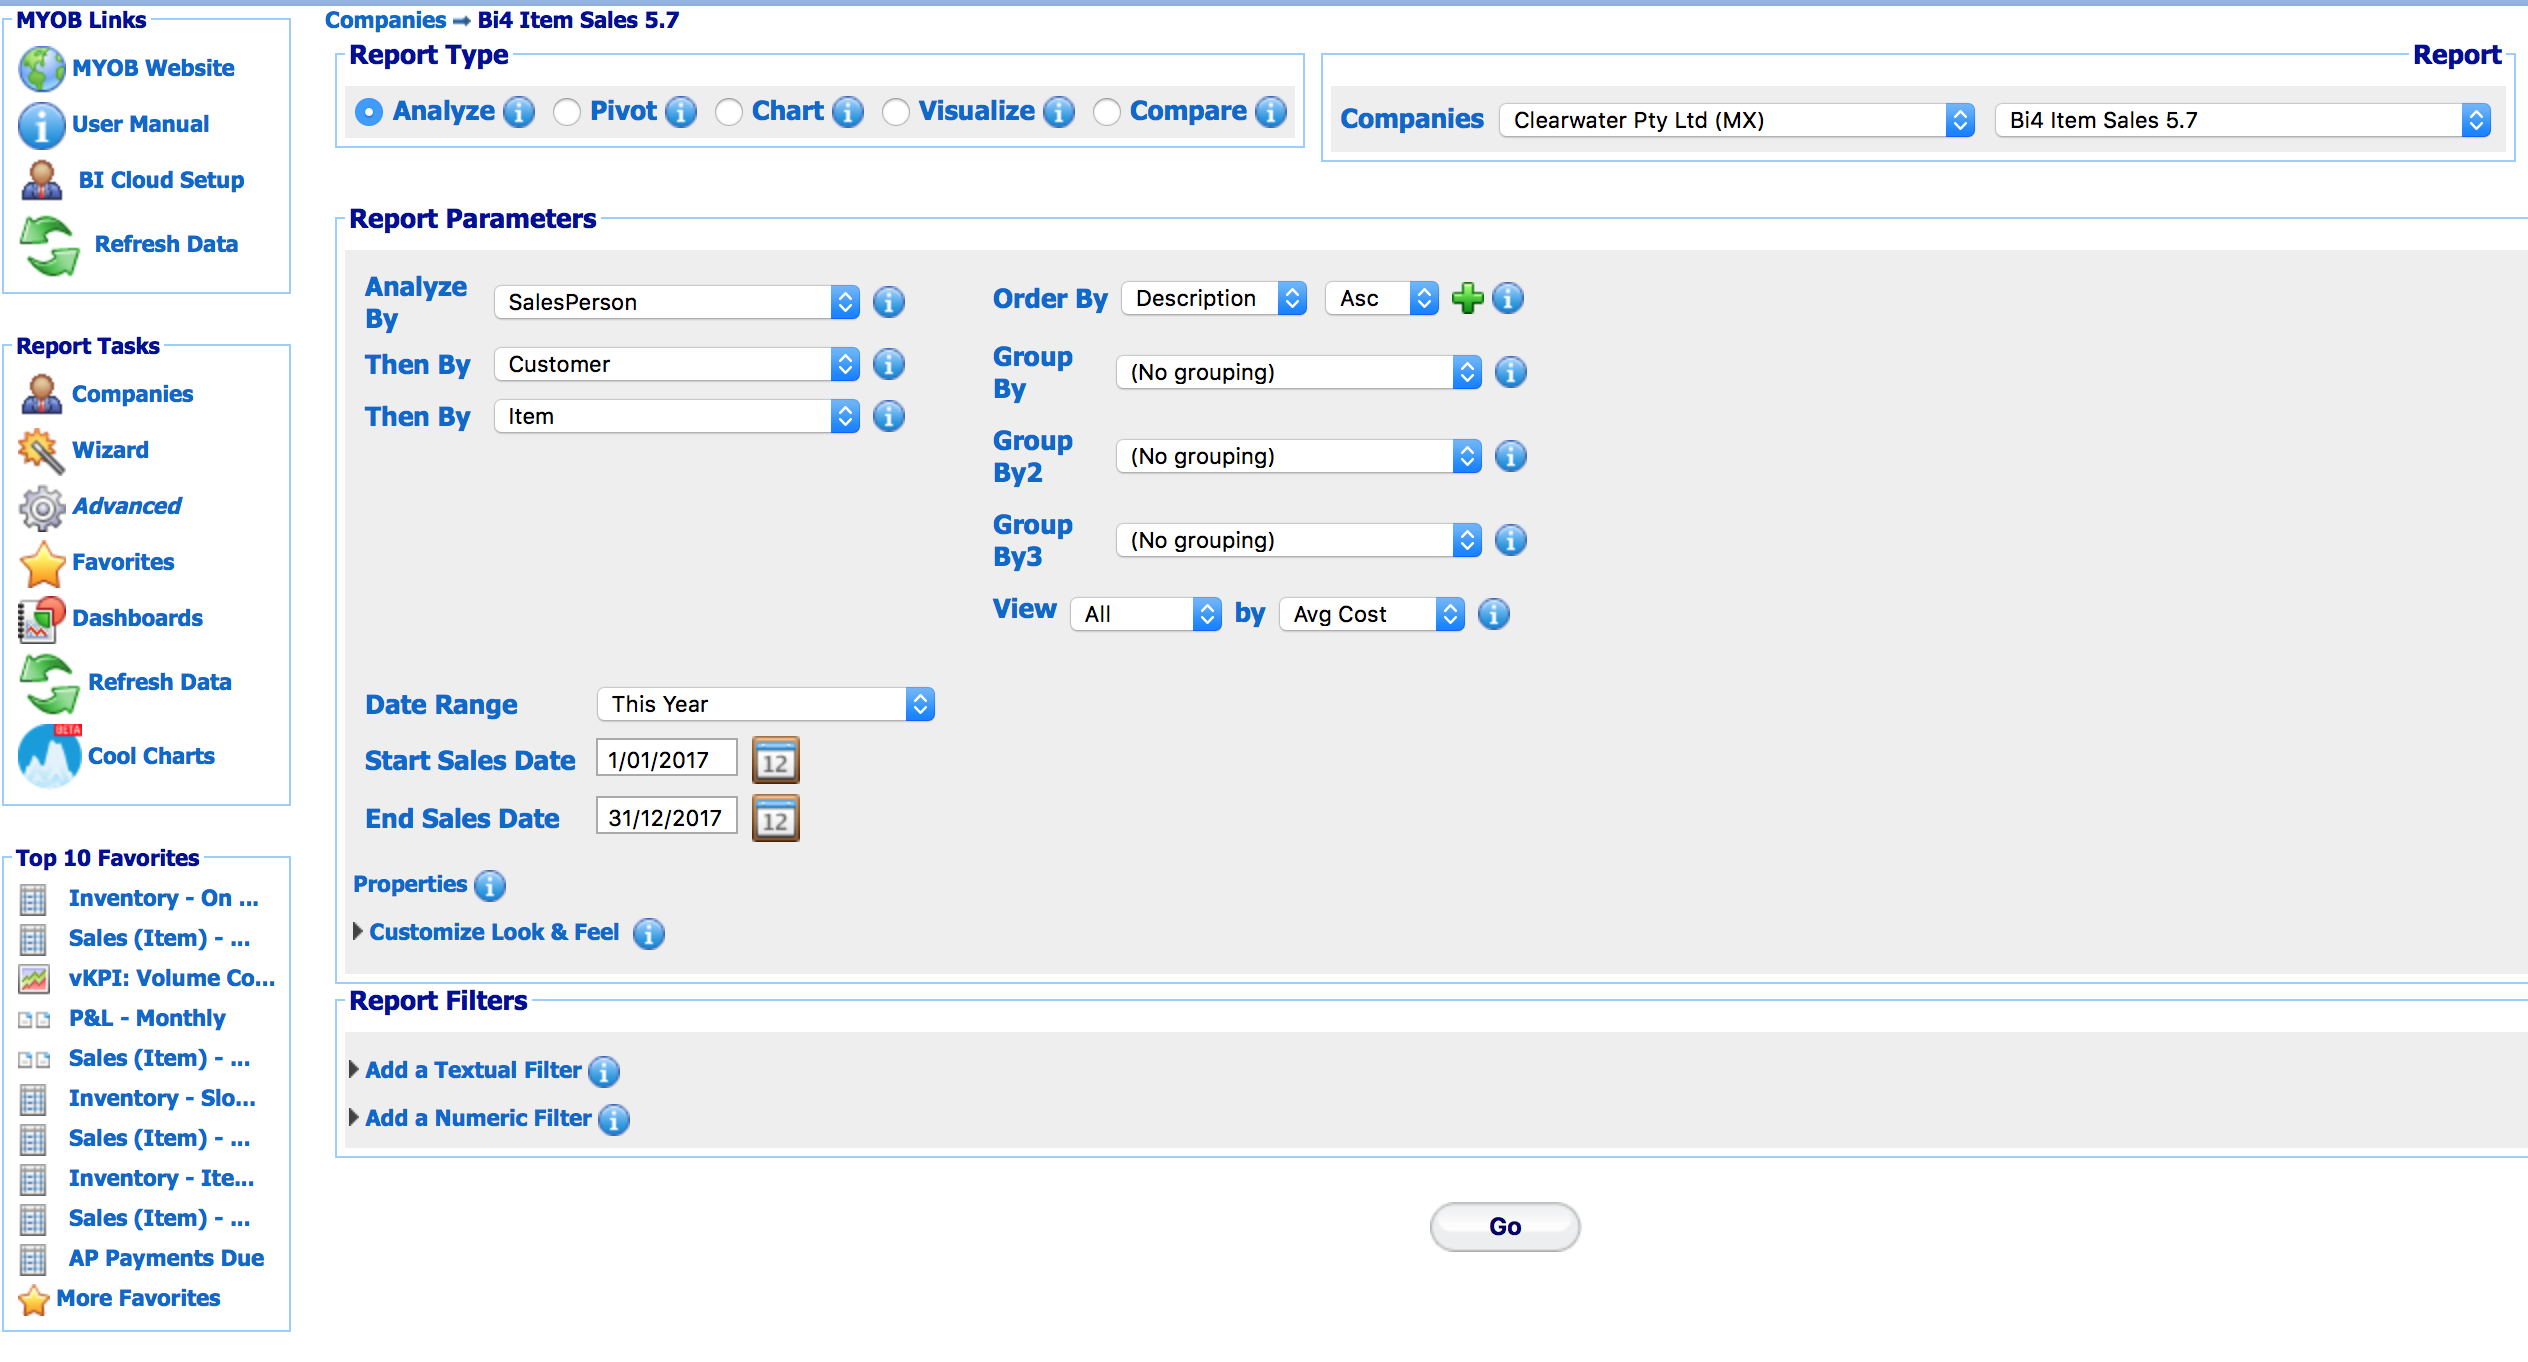Click info icon beside SalesPerson dropdown
Image resolution: width=2528 pixels, height=1362 pixels.
(889, 302)
